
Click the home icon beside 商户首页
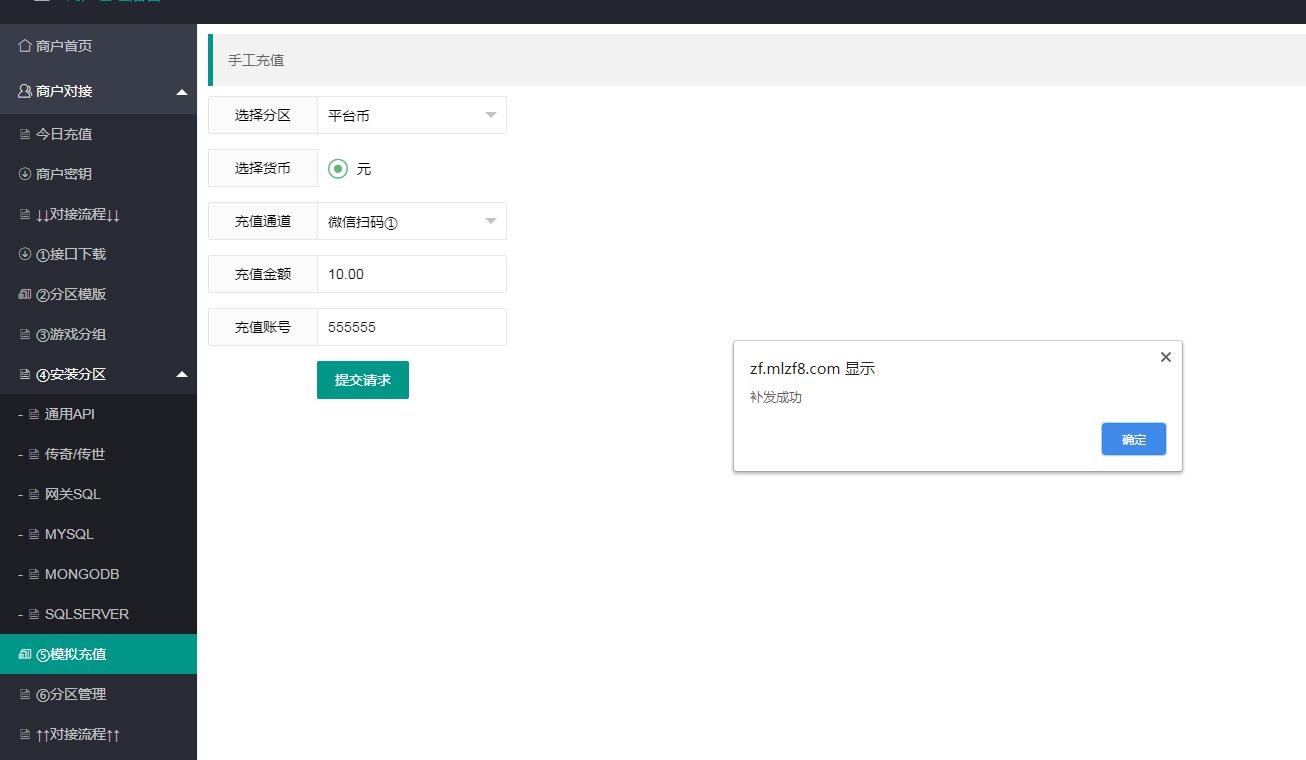coord(25,46)
